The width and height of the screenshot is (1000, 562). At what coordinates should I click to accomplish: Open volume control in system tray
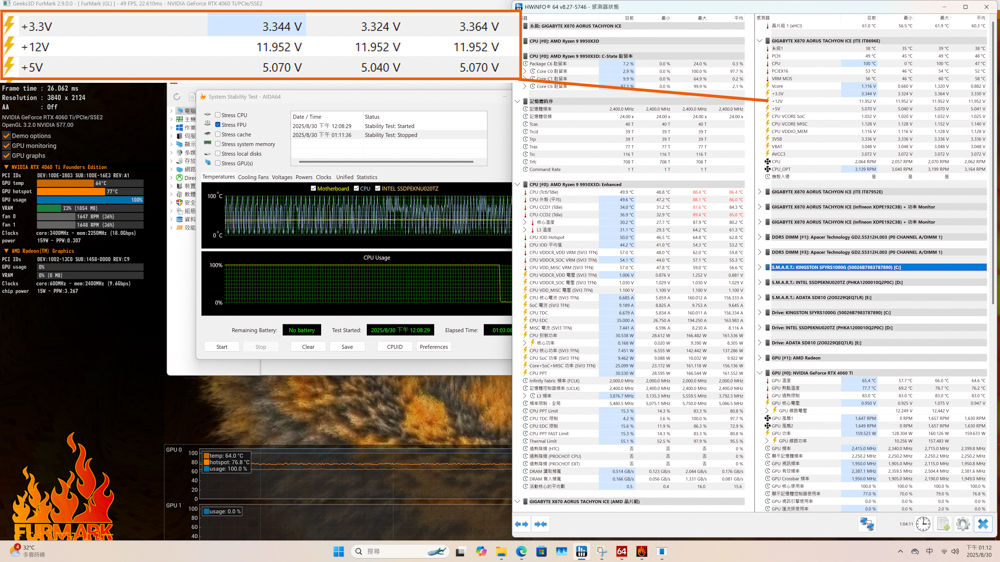[955, 551]
